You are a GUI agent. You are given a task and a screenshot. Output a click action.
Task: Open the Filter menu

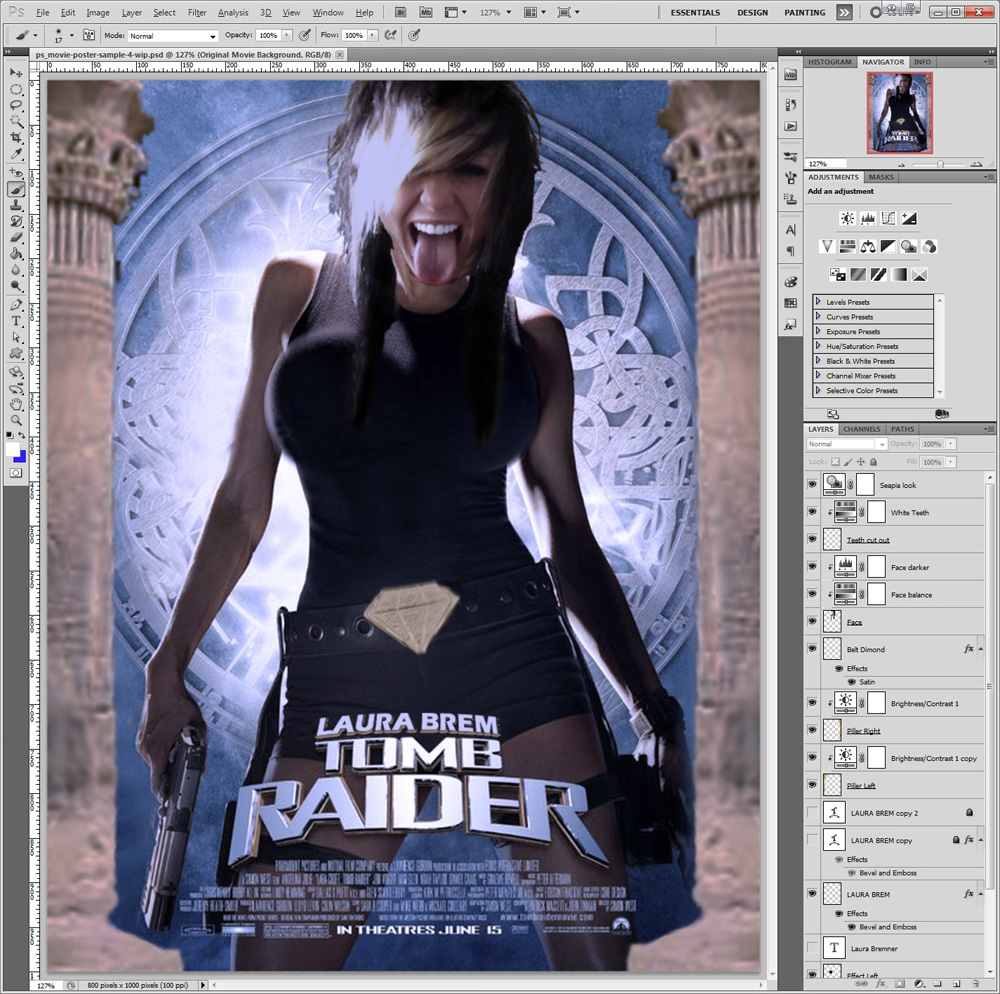197,13
